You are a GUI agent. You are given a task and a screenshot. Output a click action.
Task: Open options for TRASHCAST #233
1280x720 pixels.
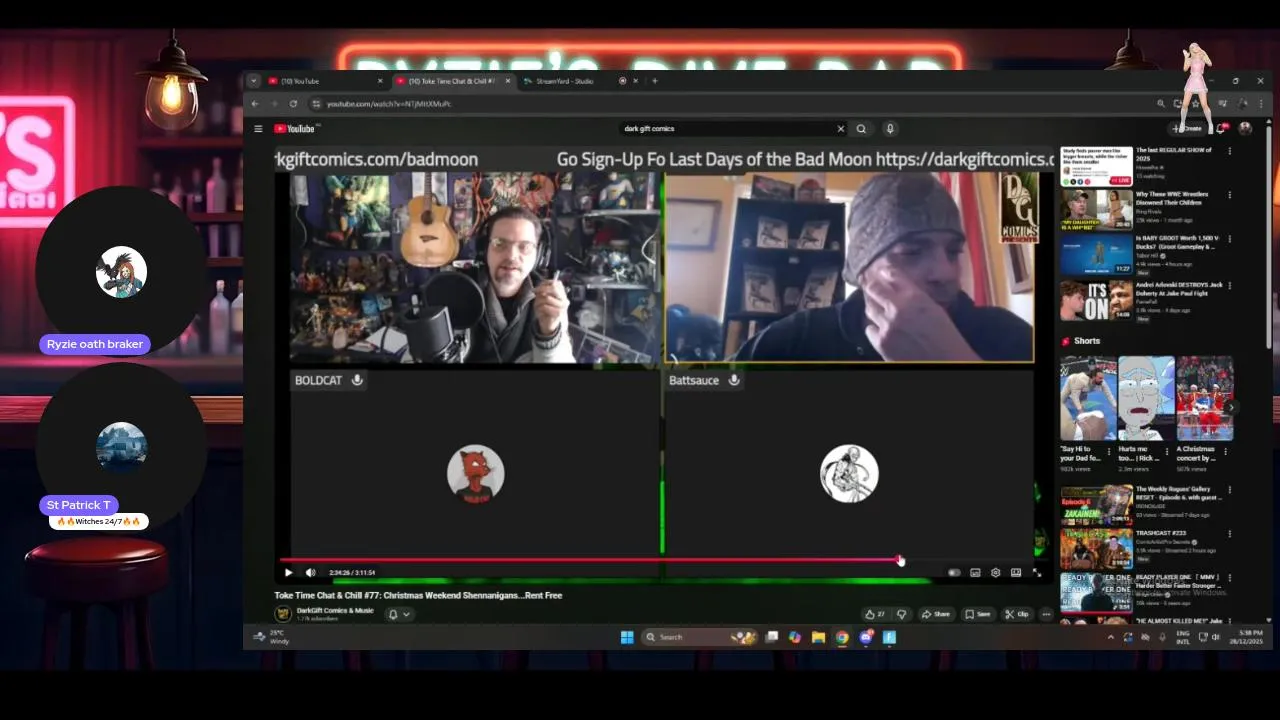pos(1230,534)
